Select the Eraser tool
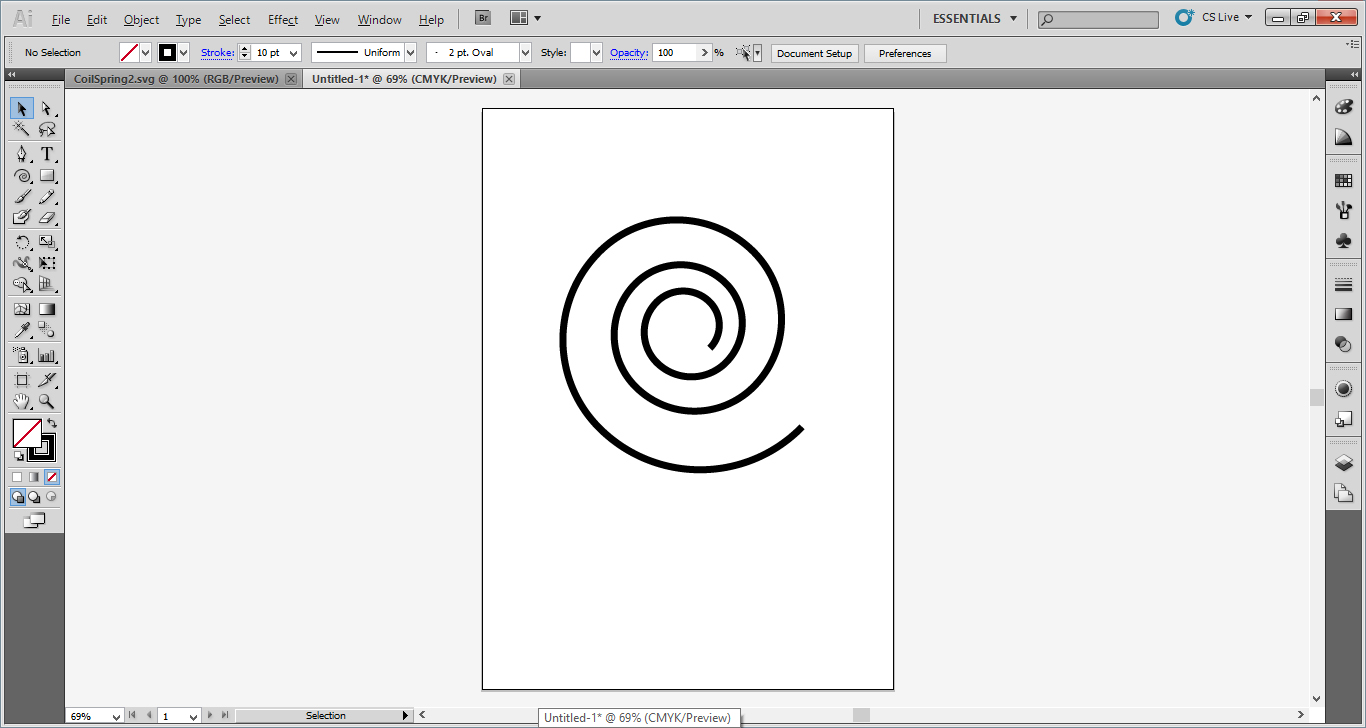Image resolution: width=1366 pixels, height=728 pixels. click(x=46, y=217)
